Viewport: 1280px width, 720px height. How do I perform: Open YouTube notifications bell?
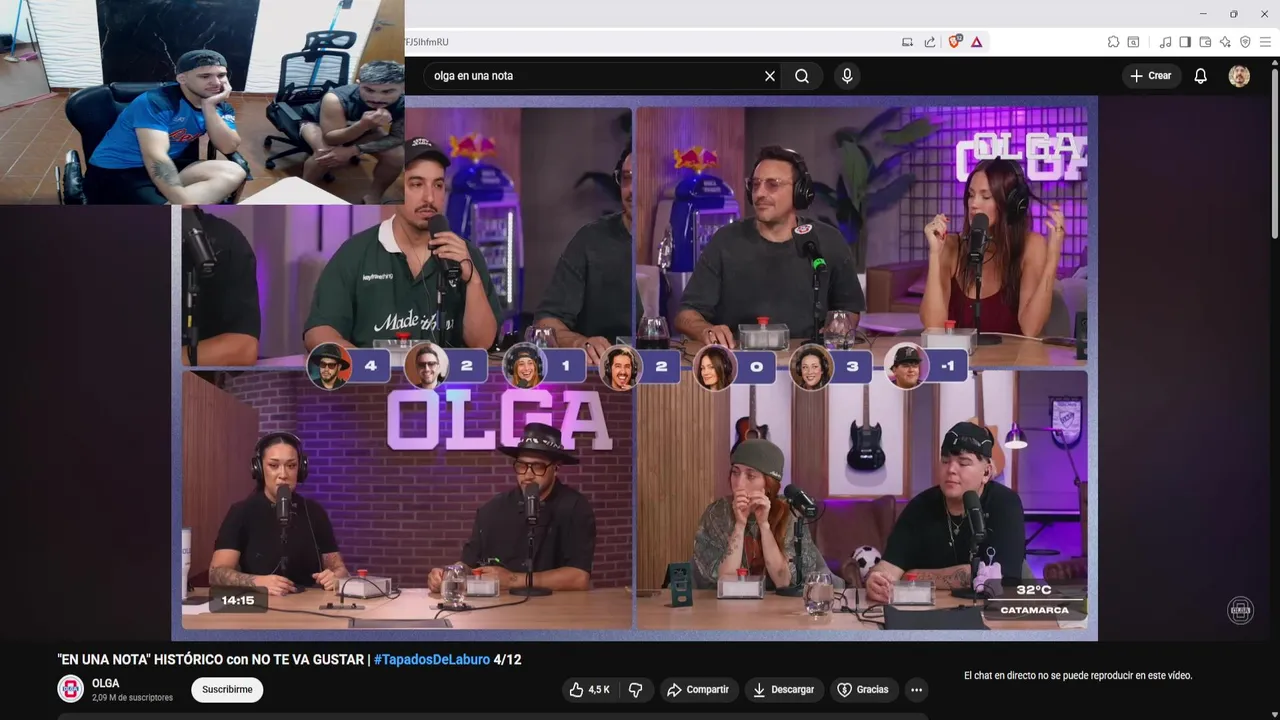pos(1201,76)
